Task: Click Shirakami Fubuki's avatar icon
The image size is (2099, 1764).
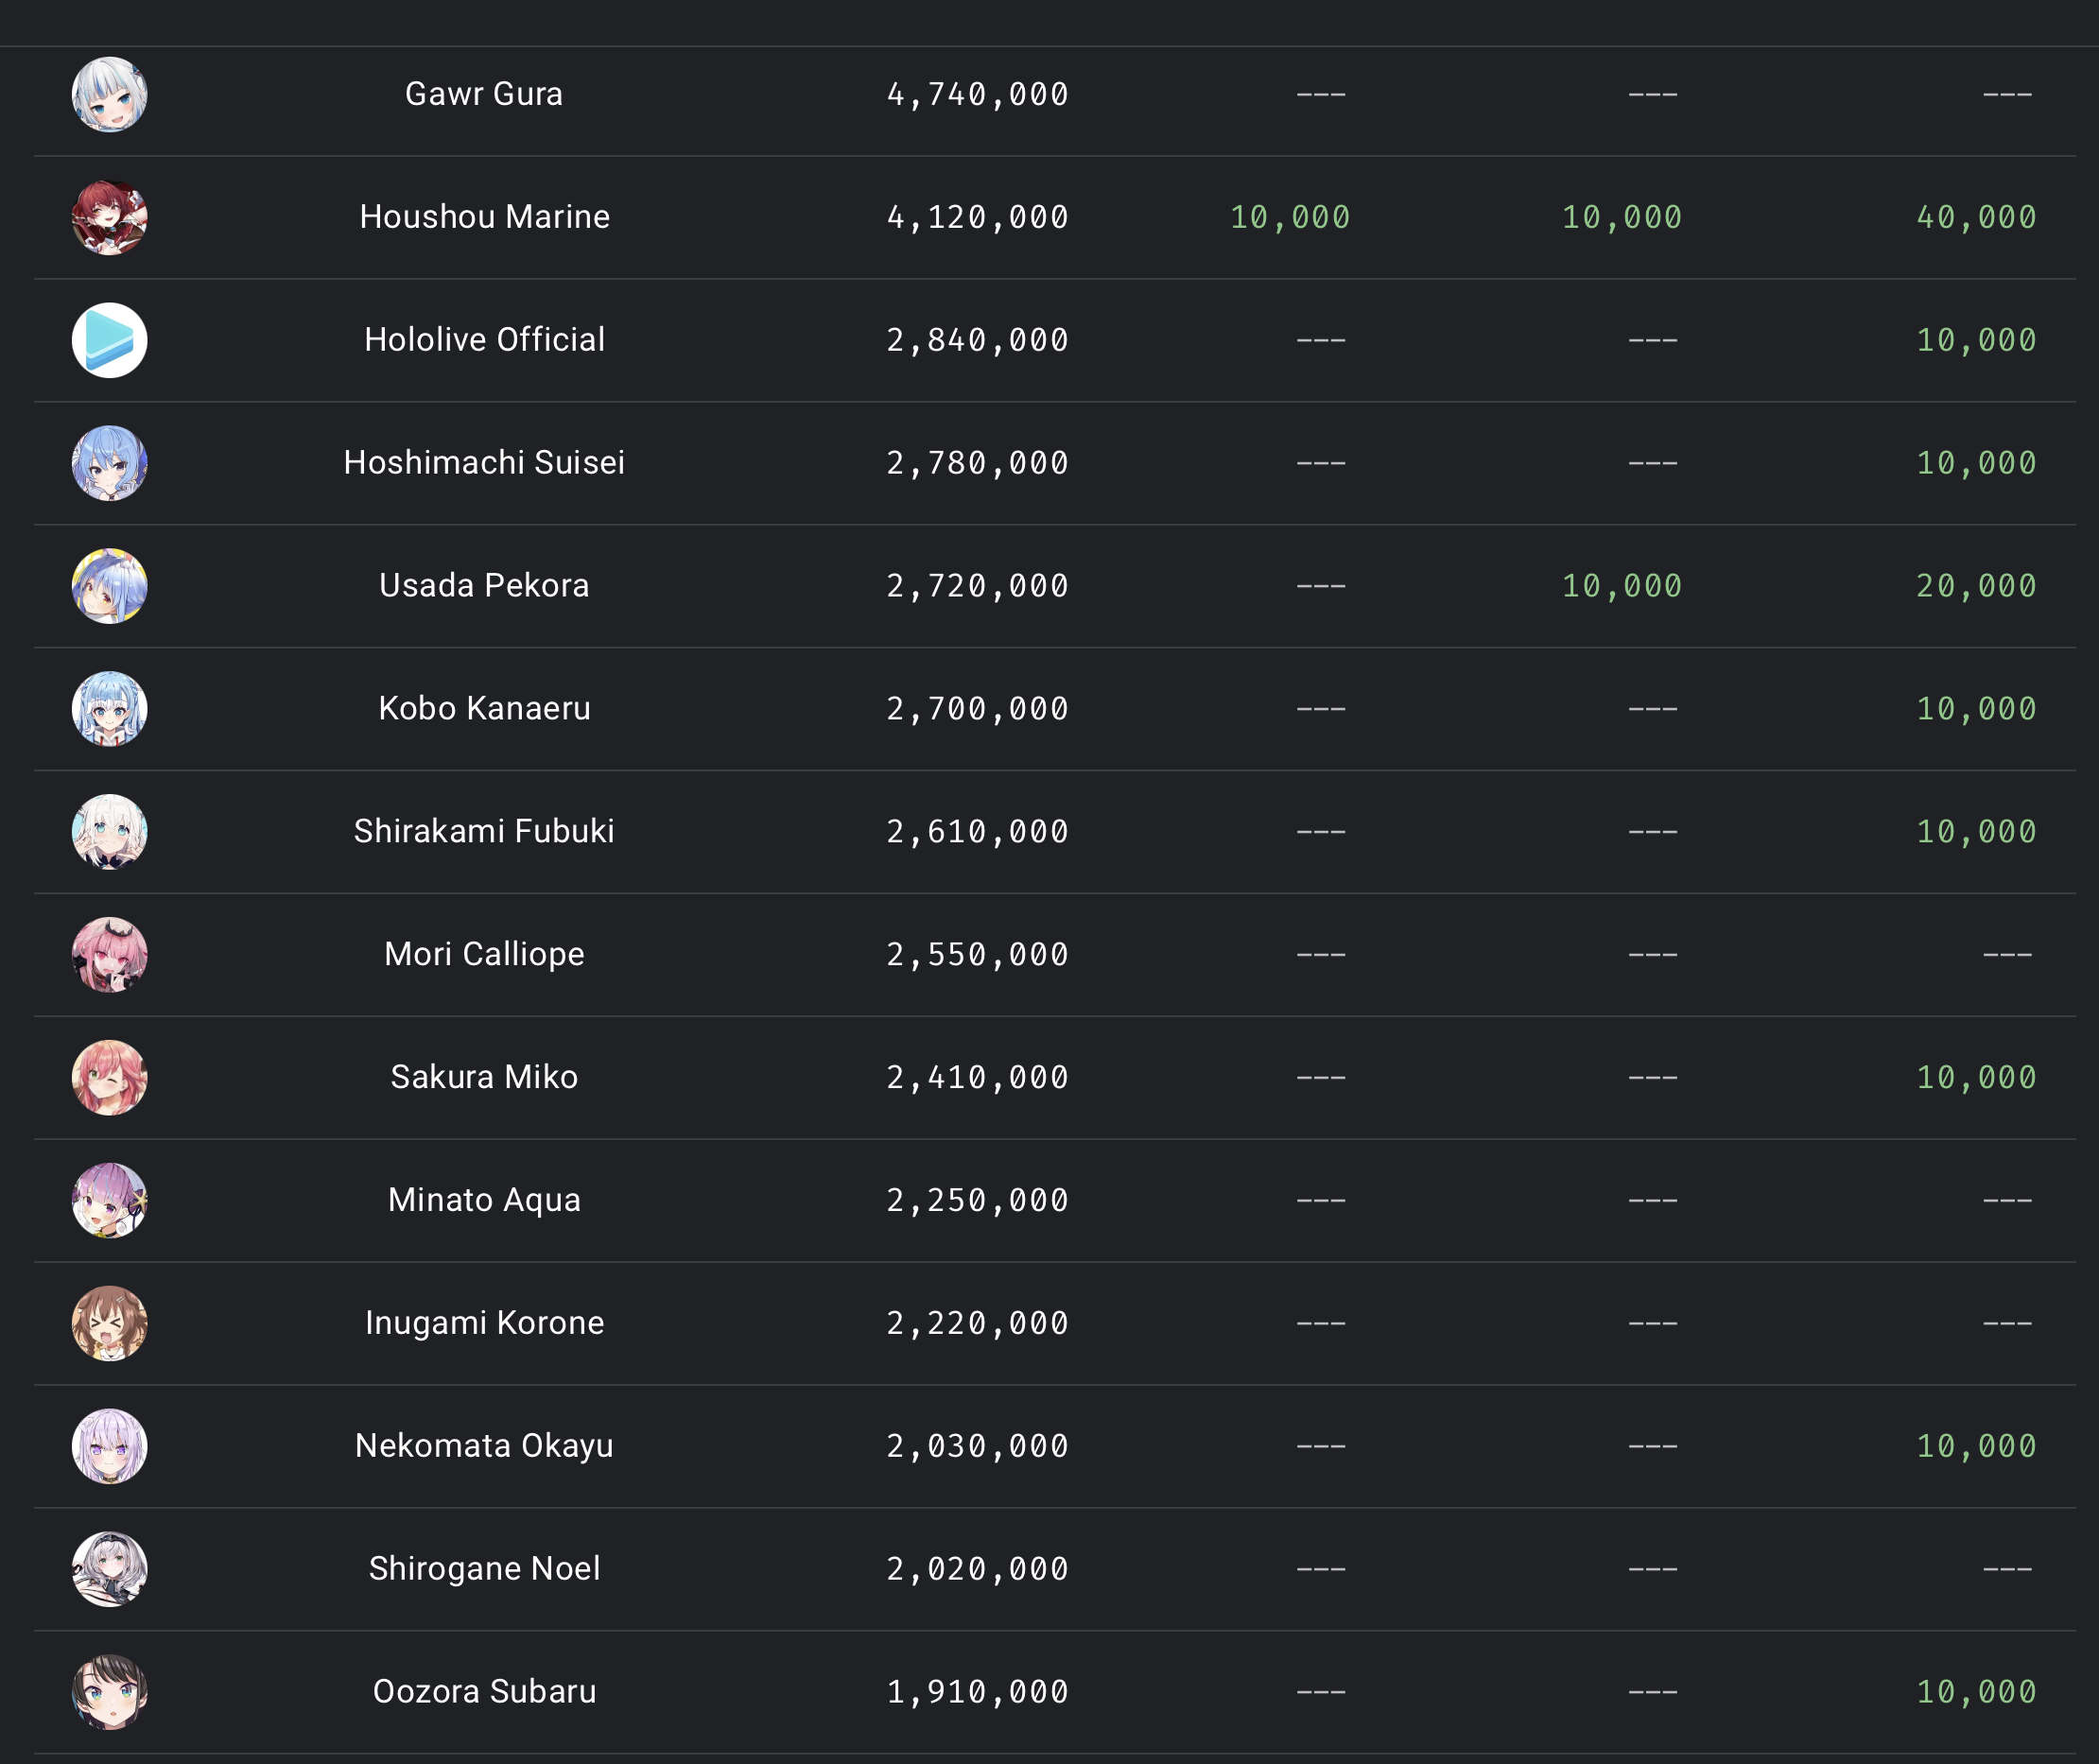Action: click(x=110, y=832)
